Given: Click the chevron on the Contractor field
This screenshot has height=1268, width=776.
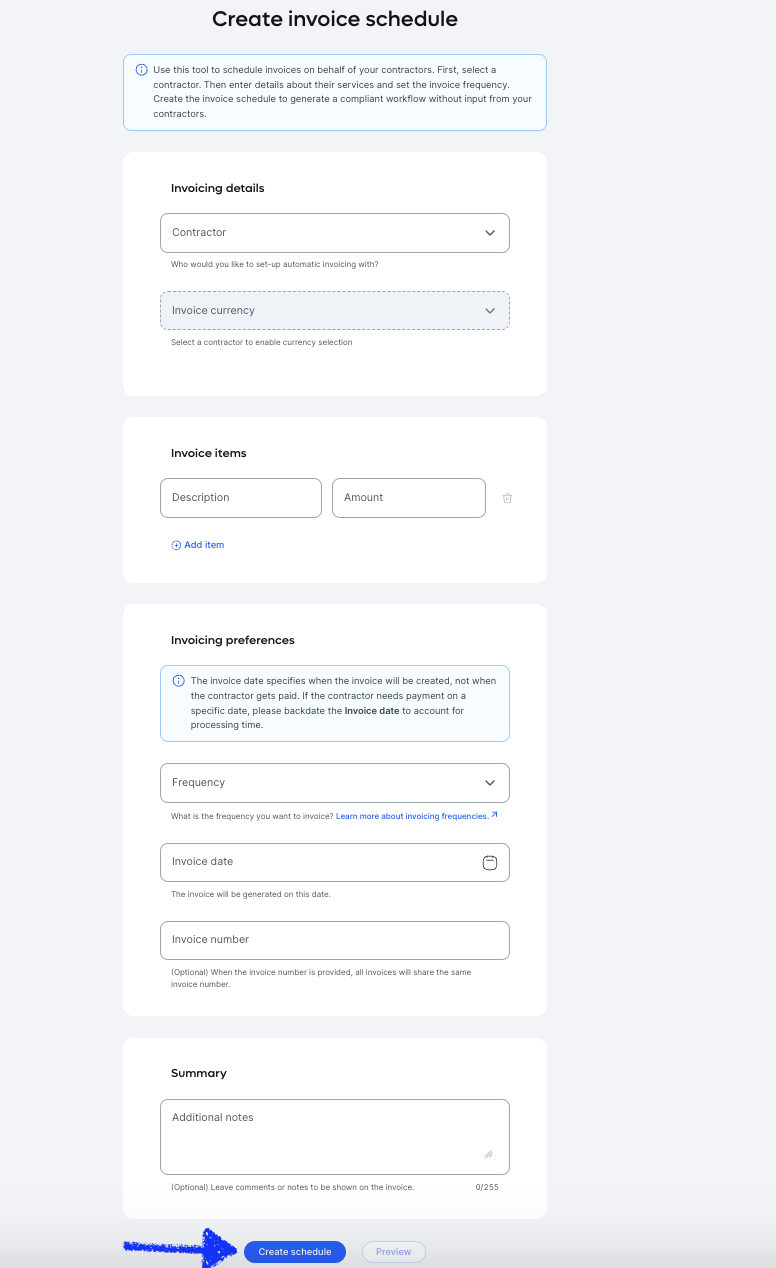Looking at the screenshot, I should tap(490, 232).
